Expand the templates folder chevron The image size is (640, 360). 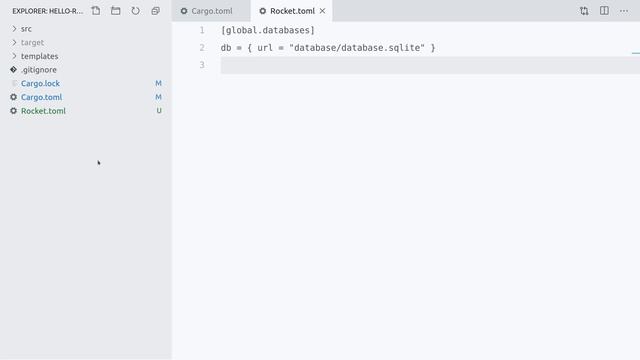click(14, 56)
